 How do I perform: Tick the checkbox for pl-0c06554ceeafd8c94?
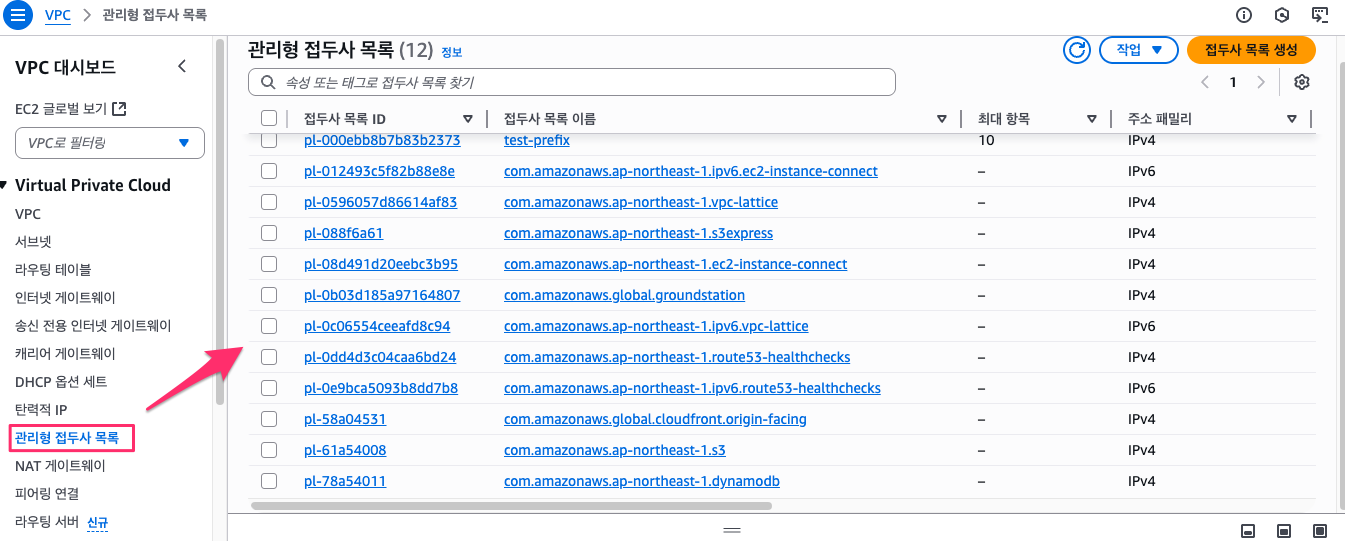coord(268,326)
